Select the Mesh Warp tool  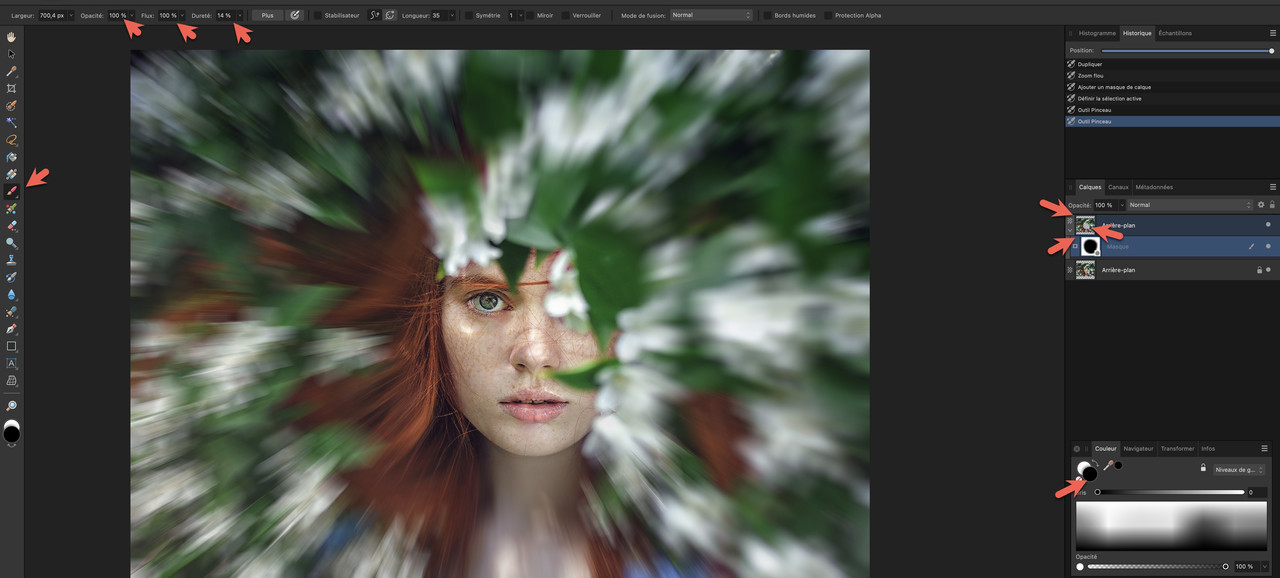[x=12, y=380]
